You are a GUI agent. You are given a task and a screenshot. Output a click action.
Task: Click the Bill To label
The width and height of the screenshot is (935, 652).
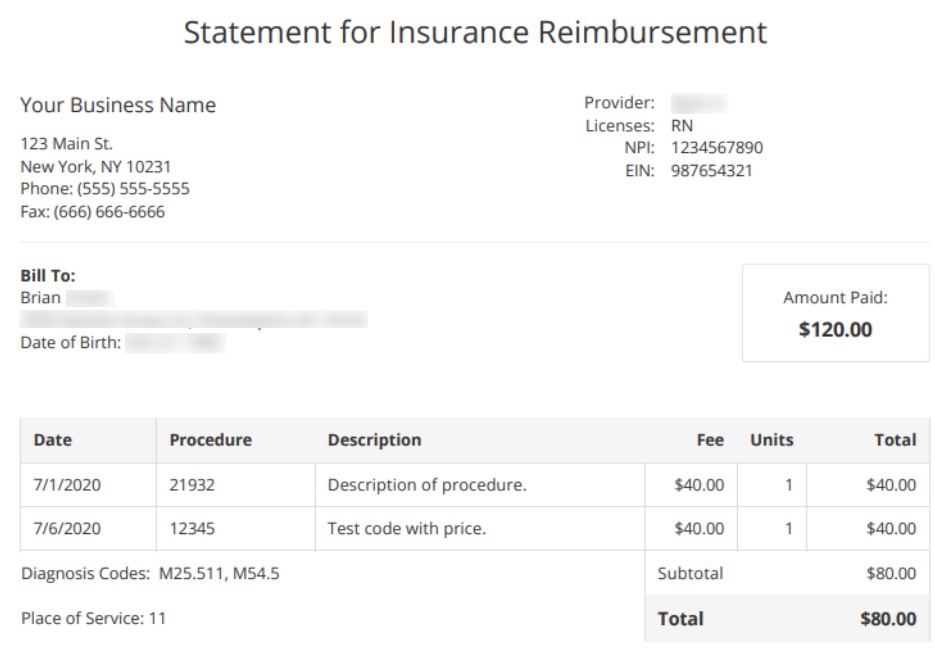(47, 276)
